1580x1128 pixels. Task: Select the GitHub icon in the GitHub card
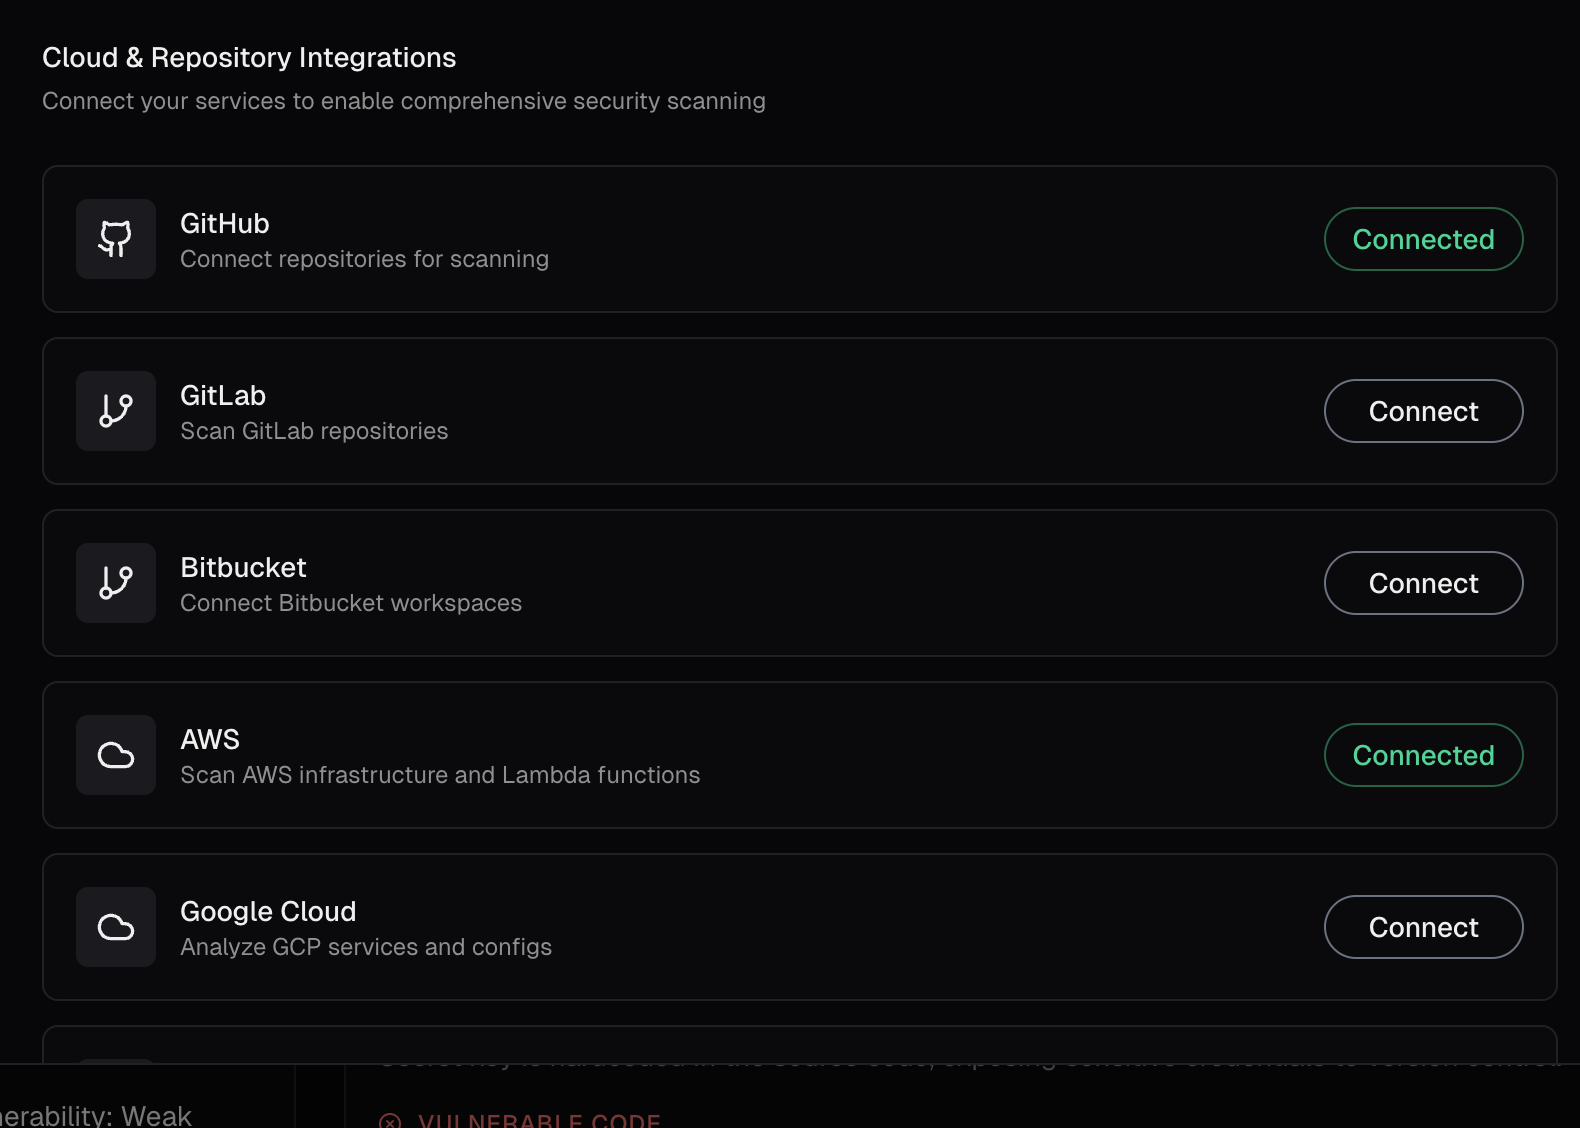pyautogui.click(x=115, y=239)
